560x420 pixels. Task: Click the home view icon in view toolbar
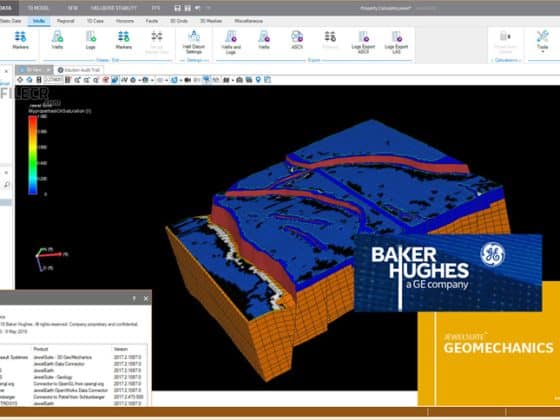tap(29, 80)
